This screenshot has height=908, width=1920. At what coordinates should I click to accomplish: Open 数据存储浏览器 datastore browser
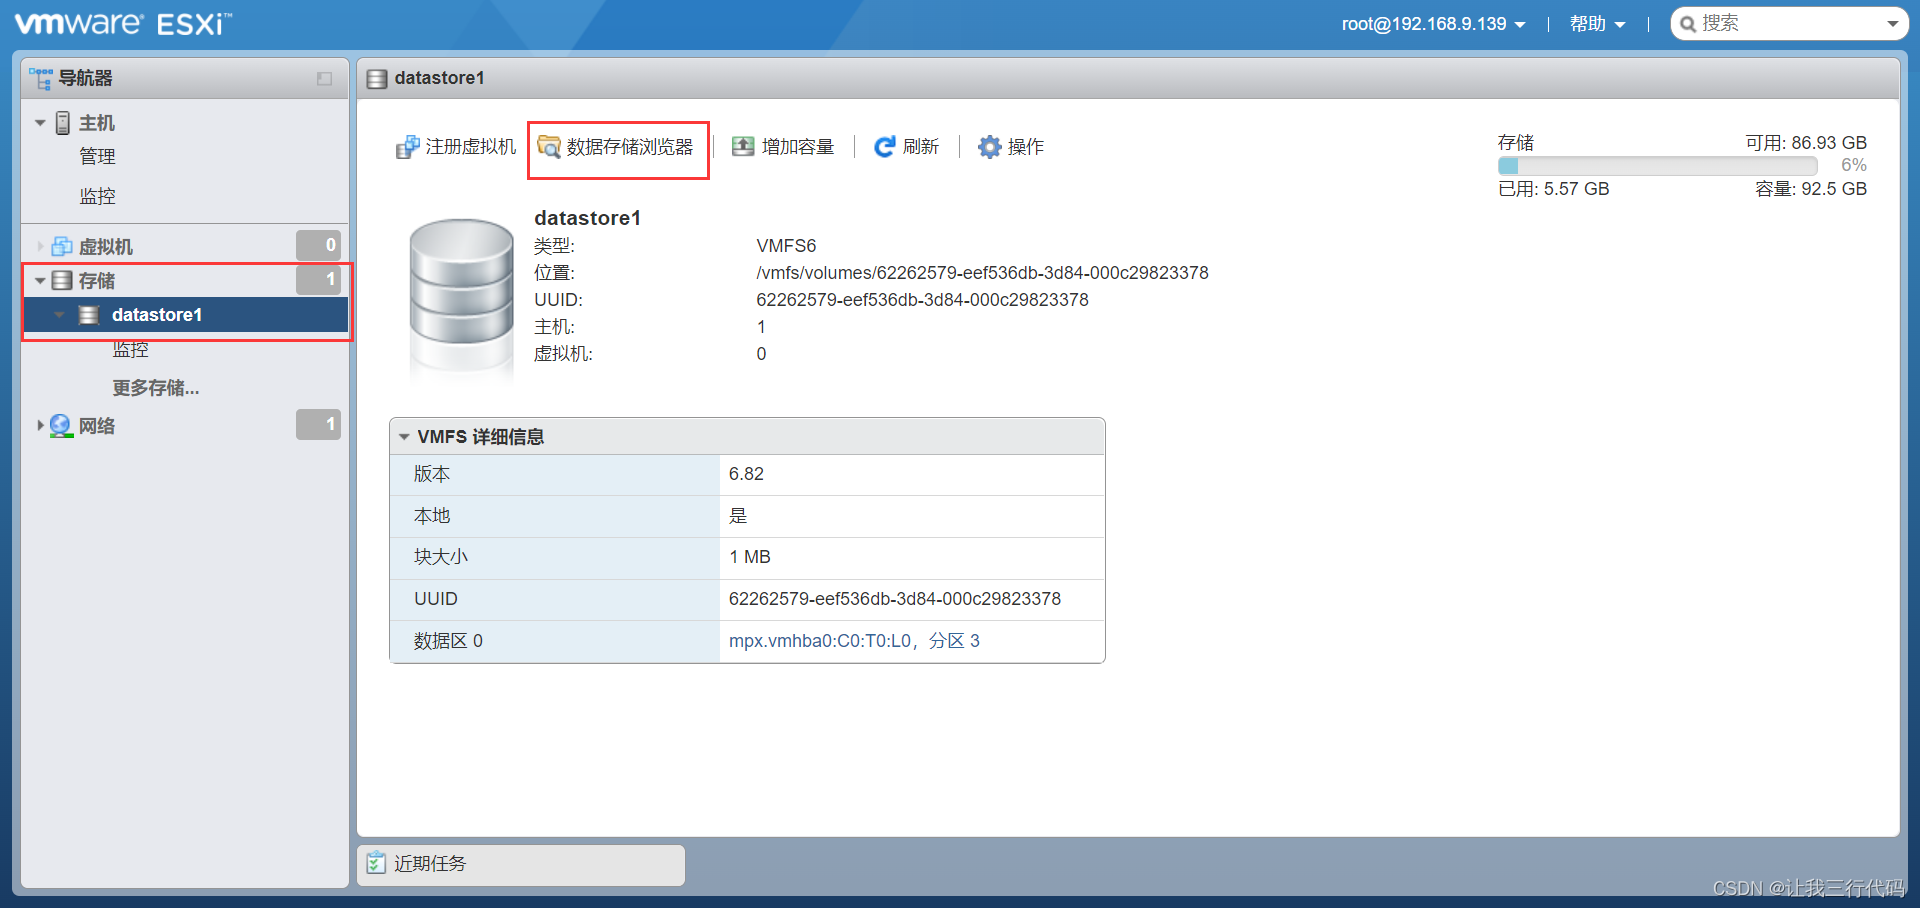tap(630, 147)
